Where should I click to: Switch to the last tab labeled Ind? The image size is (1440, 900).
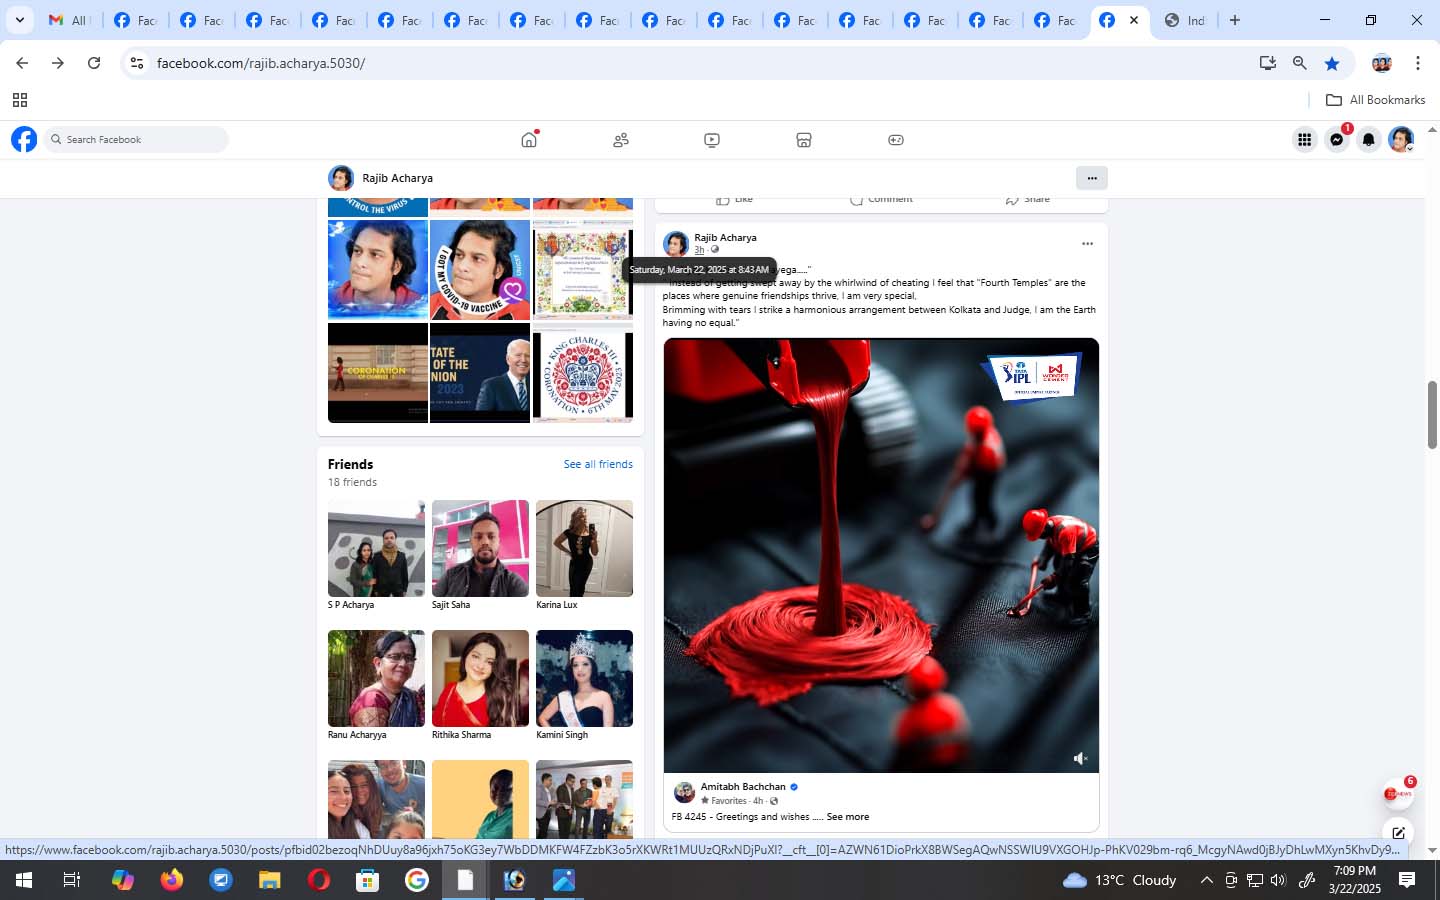pos(1185,20)
